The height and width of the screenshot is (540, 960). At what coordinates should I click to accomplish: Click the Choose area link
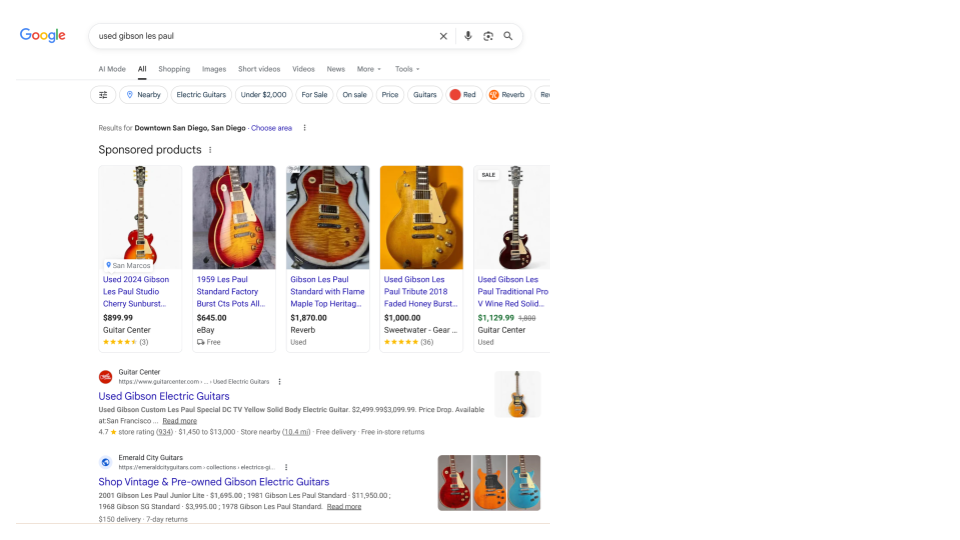(x=272, y=128)
